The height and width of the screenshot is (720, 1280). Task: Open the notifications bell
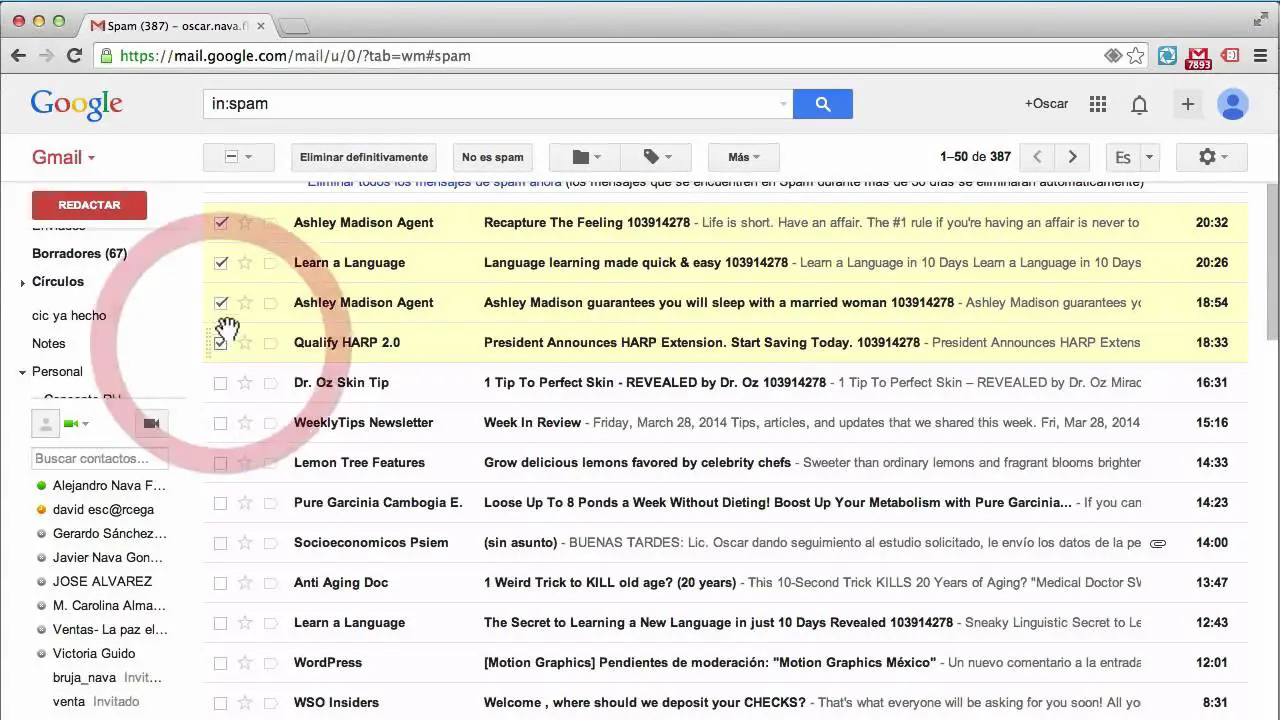[1139, 104]
